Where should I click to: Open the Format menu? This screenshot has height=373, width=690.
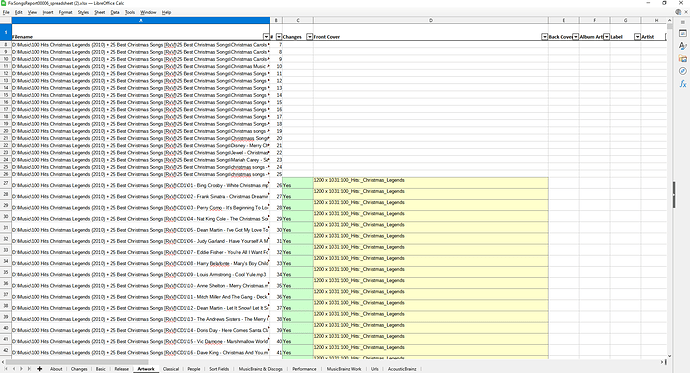66,12
